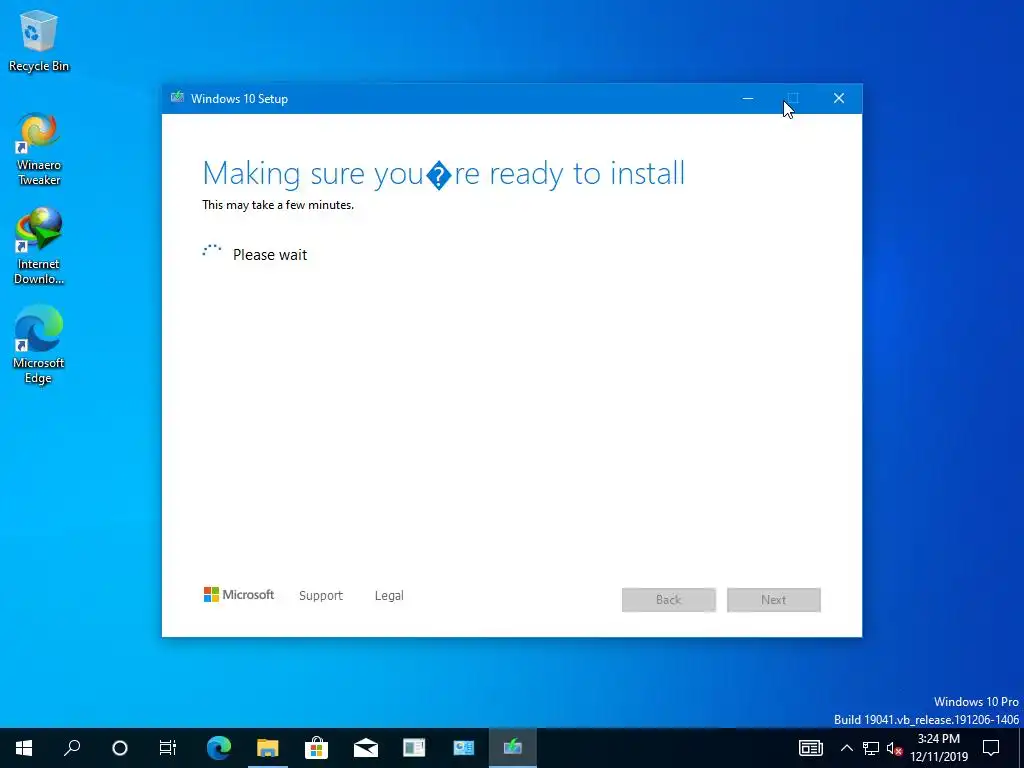This screenshot has width=1024, height=768.
Task: Open taskbar Search magnifier
Action: (x=72, y=748)
